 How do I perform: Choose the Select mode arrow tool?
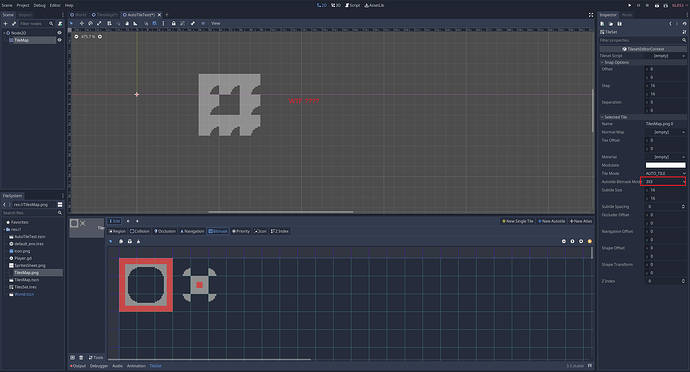click(x=71, y=23)
